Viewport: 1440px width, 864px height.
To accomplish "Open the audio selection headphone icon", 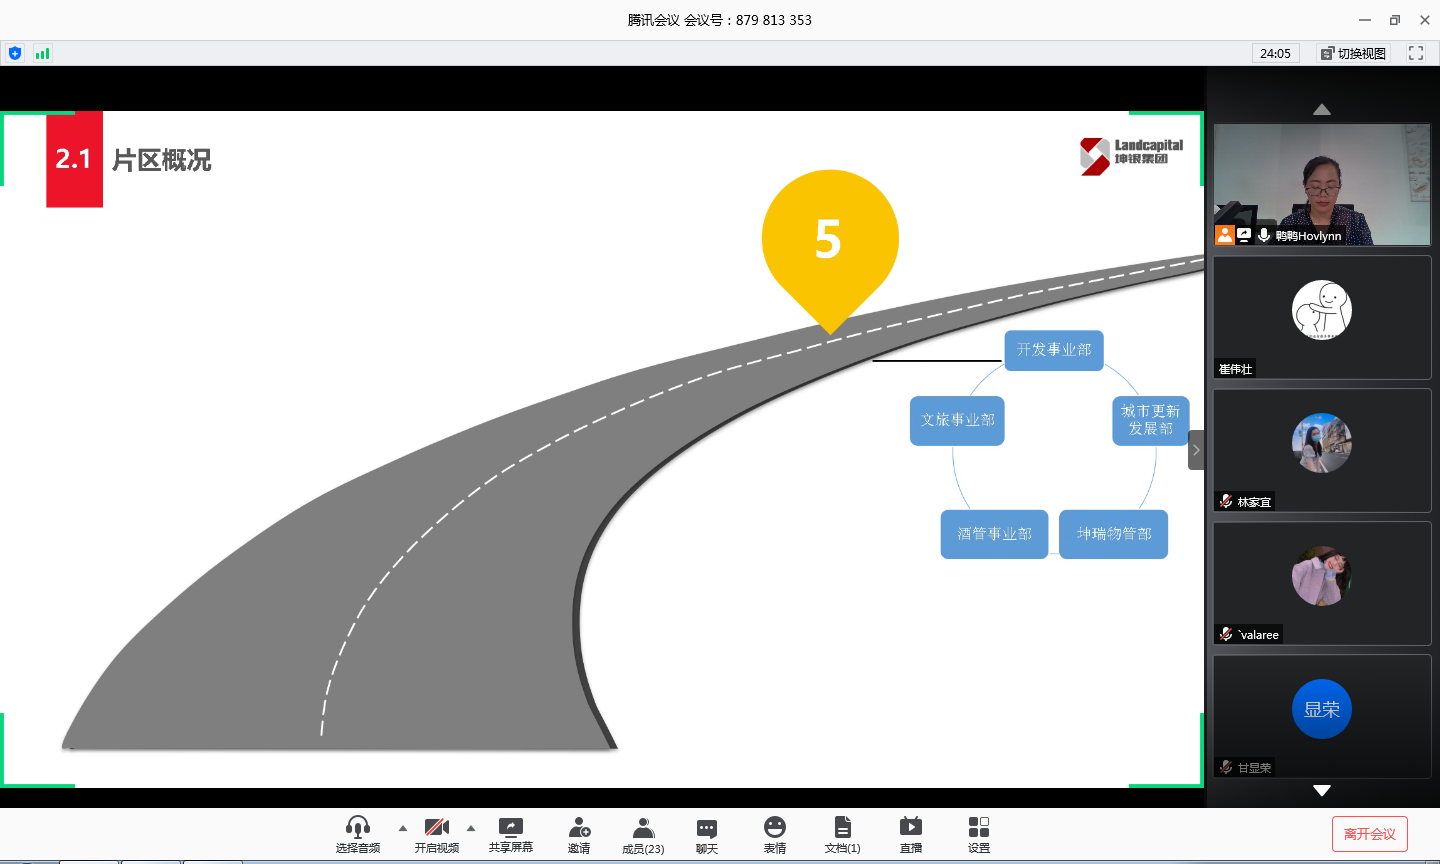I will tap(357, 828).
